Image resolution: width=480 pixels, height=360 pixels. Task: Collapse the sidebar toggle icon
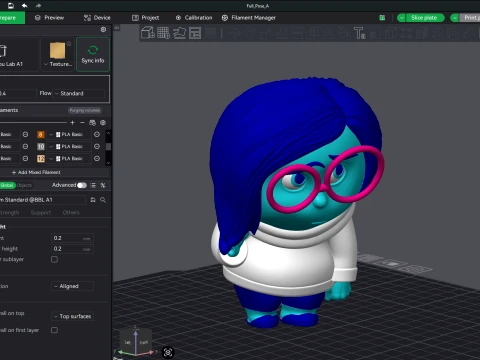[117, 28]
